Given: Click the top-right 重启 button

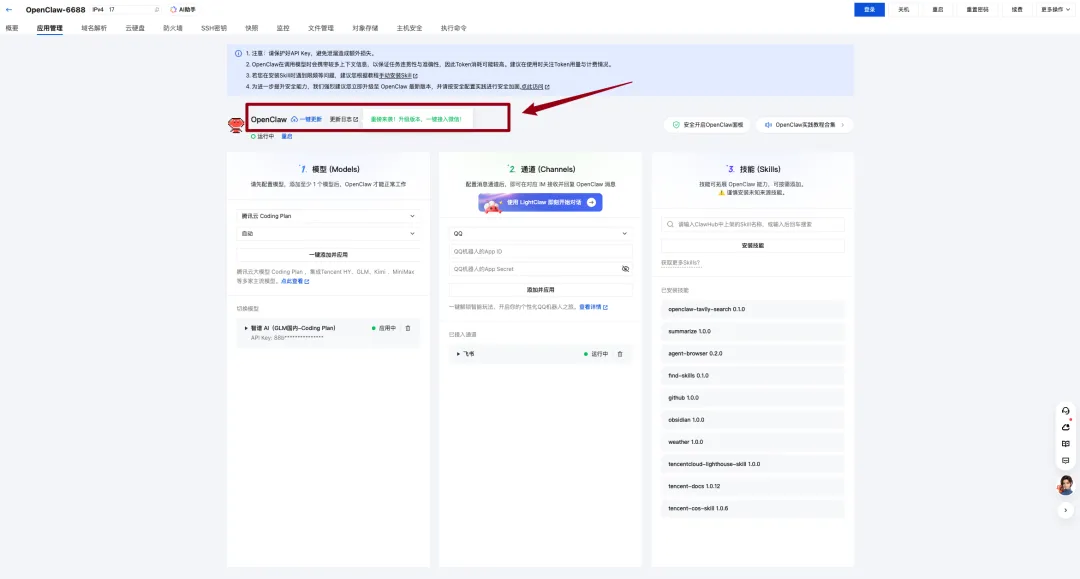Looking at the screenshot, I should [x=937, y=10].
